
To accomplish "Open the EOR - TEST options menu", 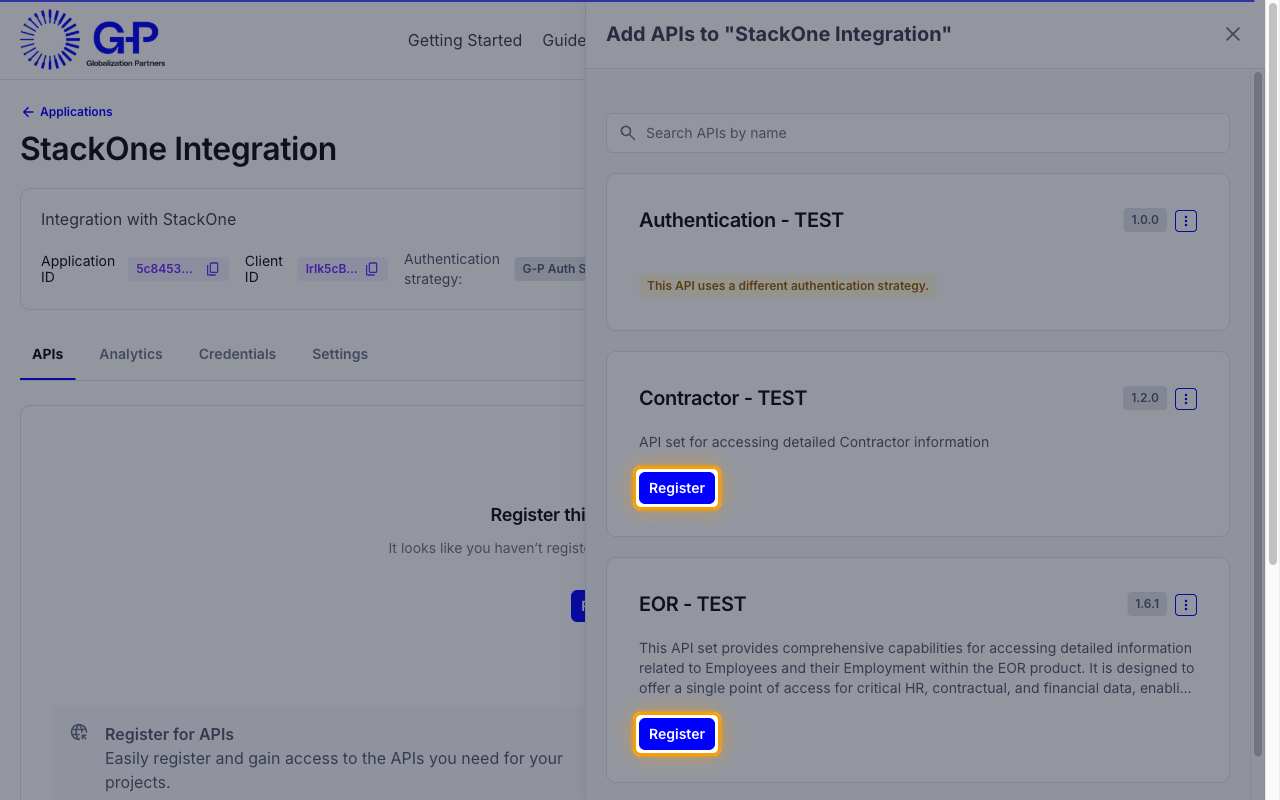I will (x=1186, y=604).
